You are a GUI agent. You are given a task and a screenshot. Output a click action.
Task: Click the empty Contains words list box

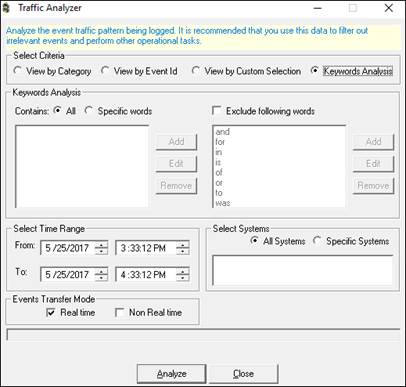point(82,166)
